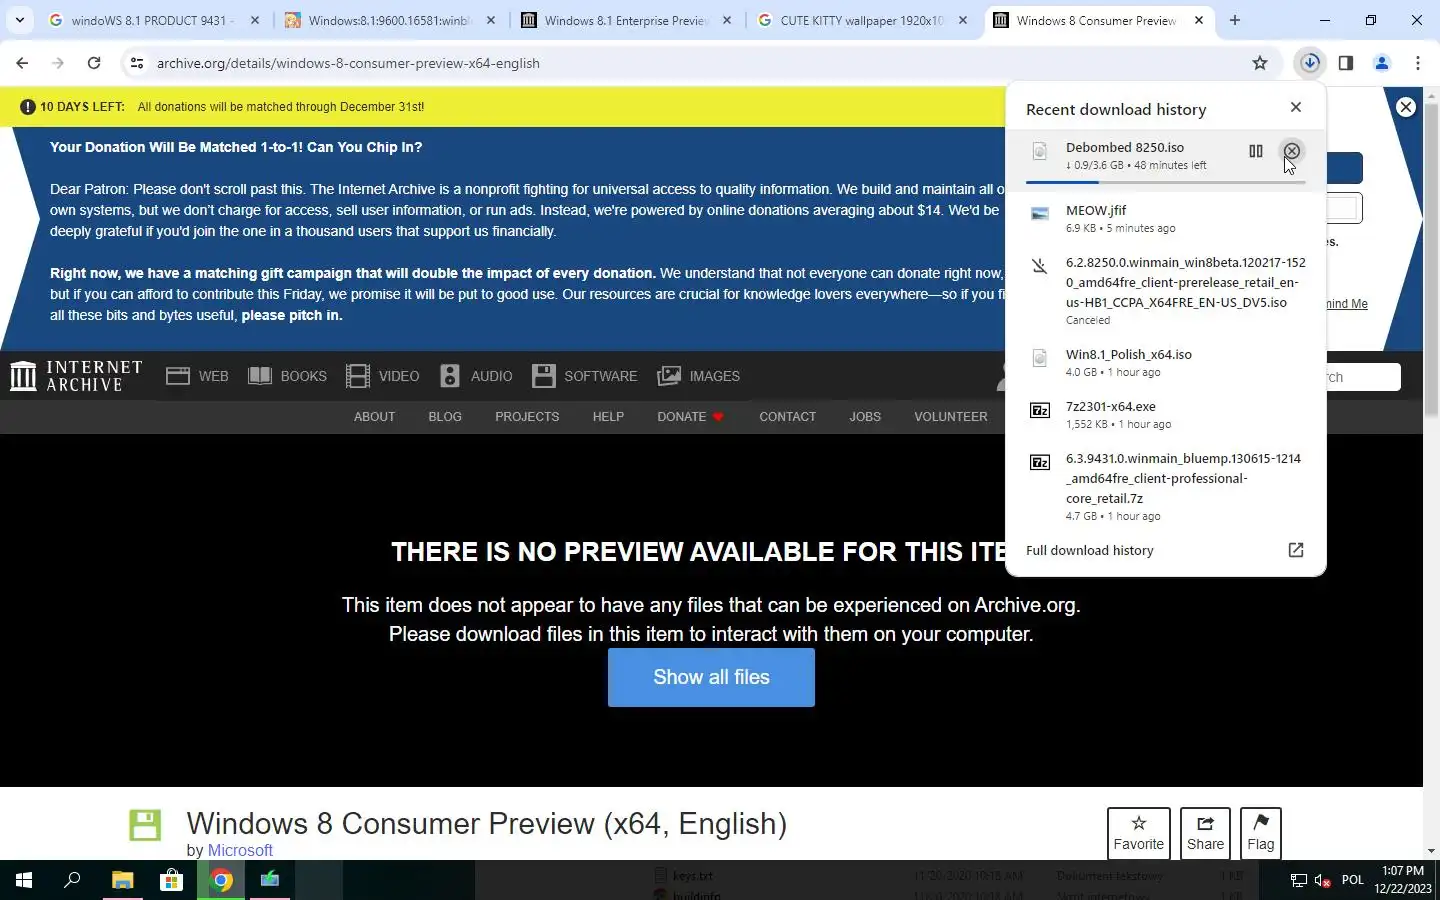
Task: Share this archive item
Action: (1205, 833)
